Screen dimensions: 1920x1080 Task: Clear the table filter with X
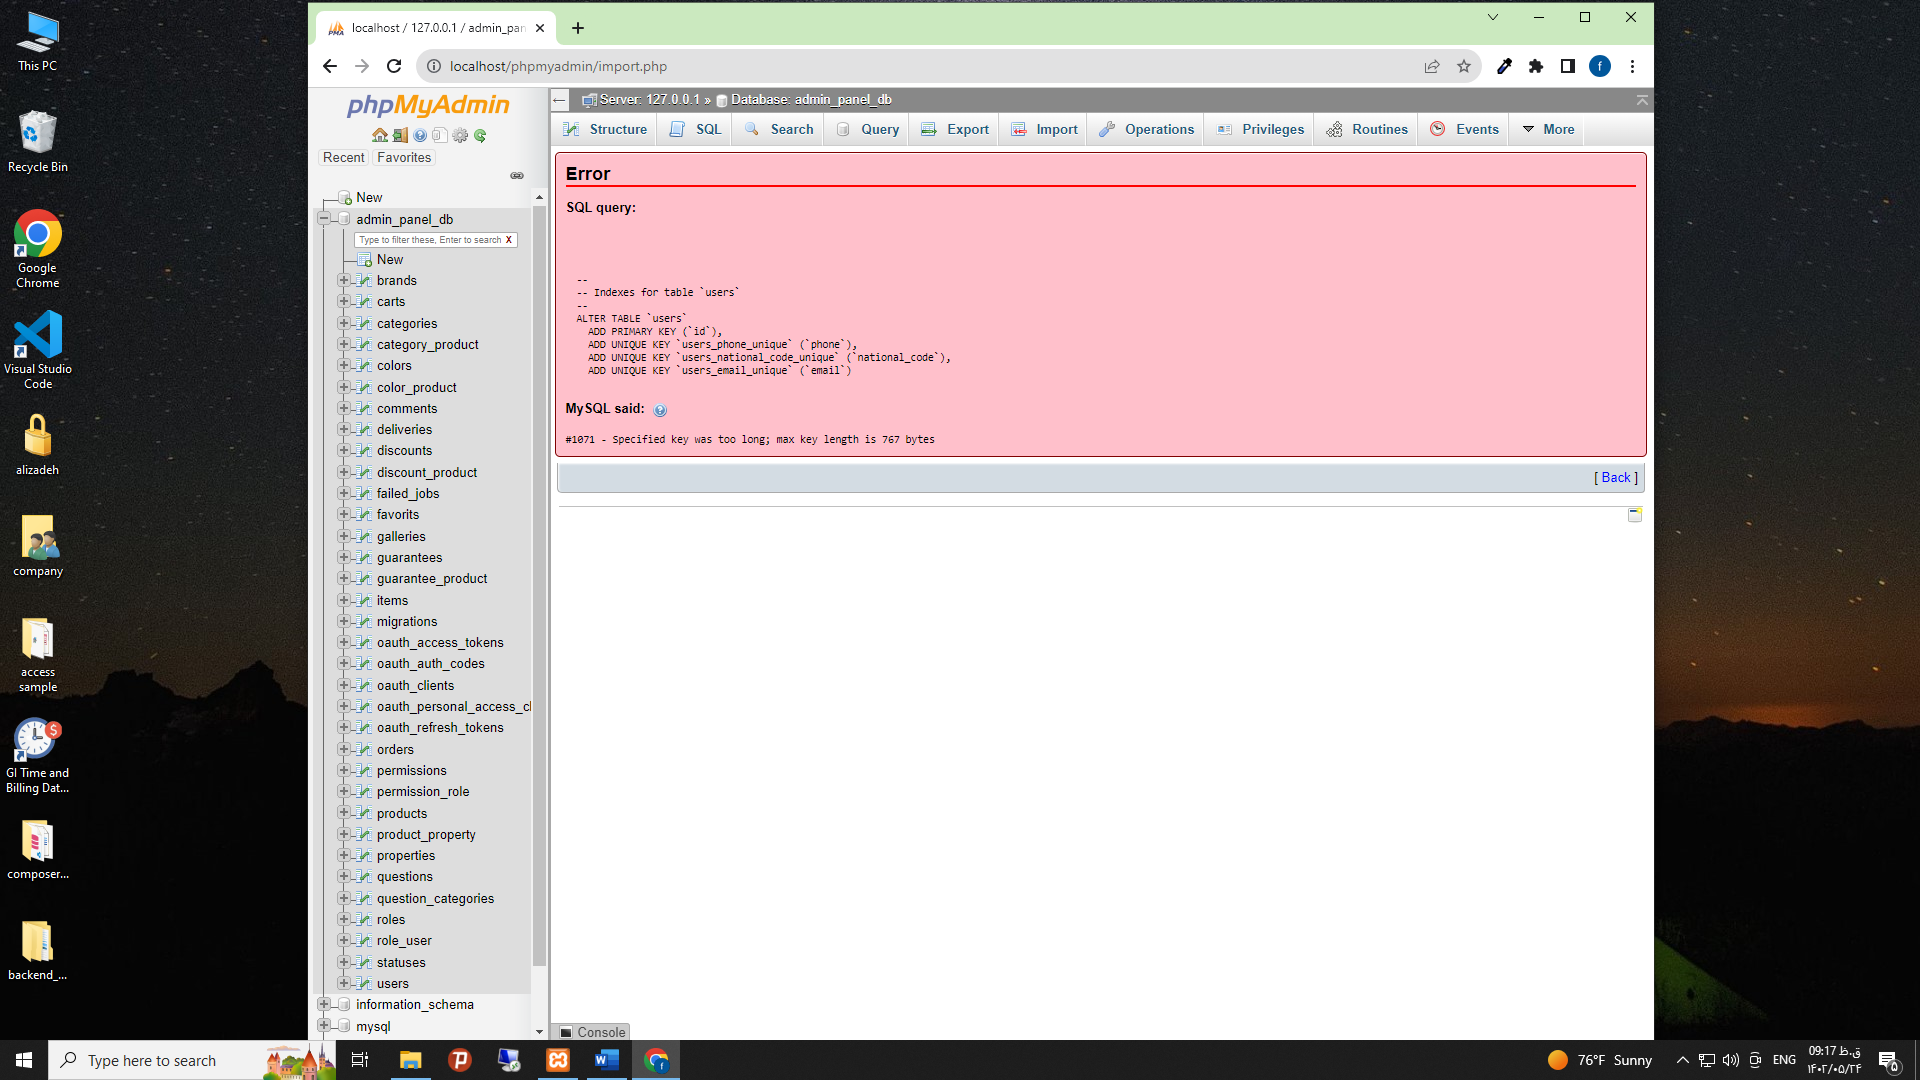pos(509,240)
